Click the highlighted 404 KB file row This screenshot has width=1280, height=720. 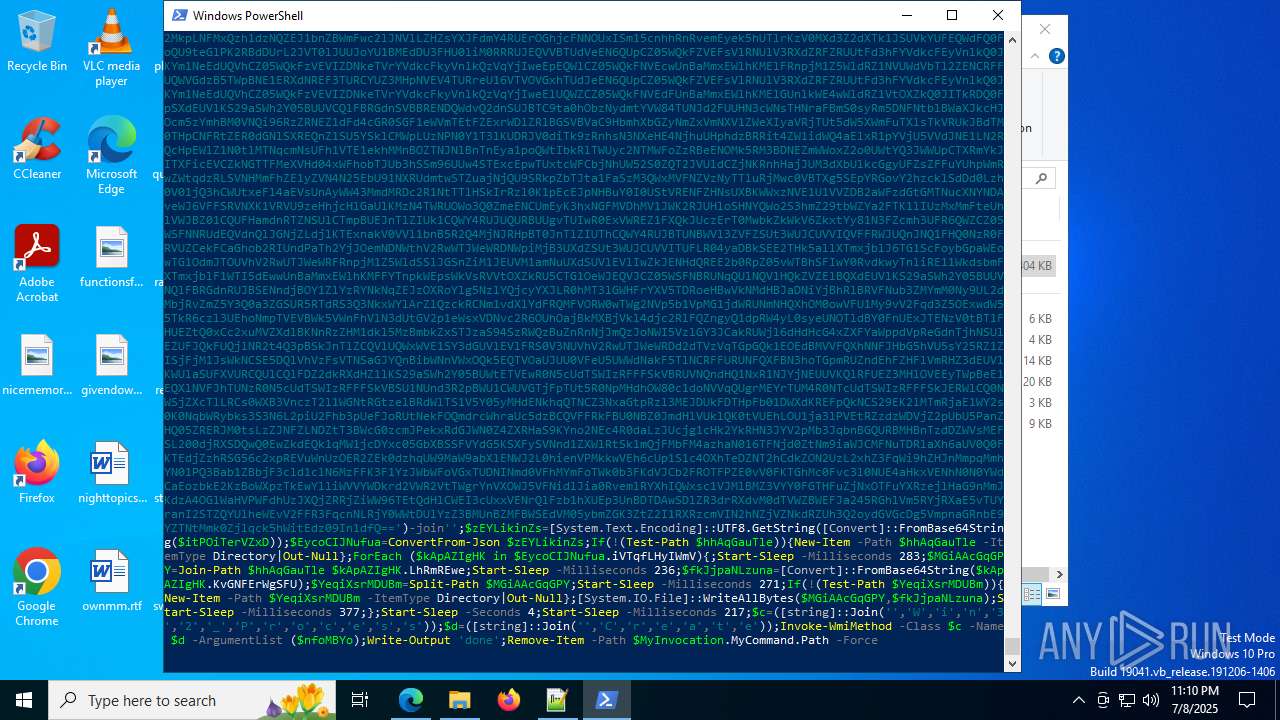pos(1040,266)
